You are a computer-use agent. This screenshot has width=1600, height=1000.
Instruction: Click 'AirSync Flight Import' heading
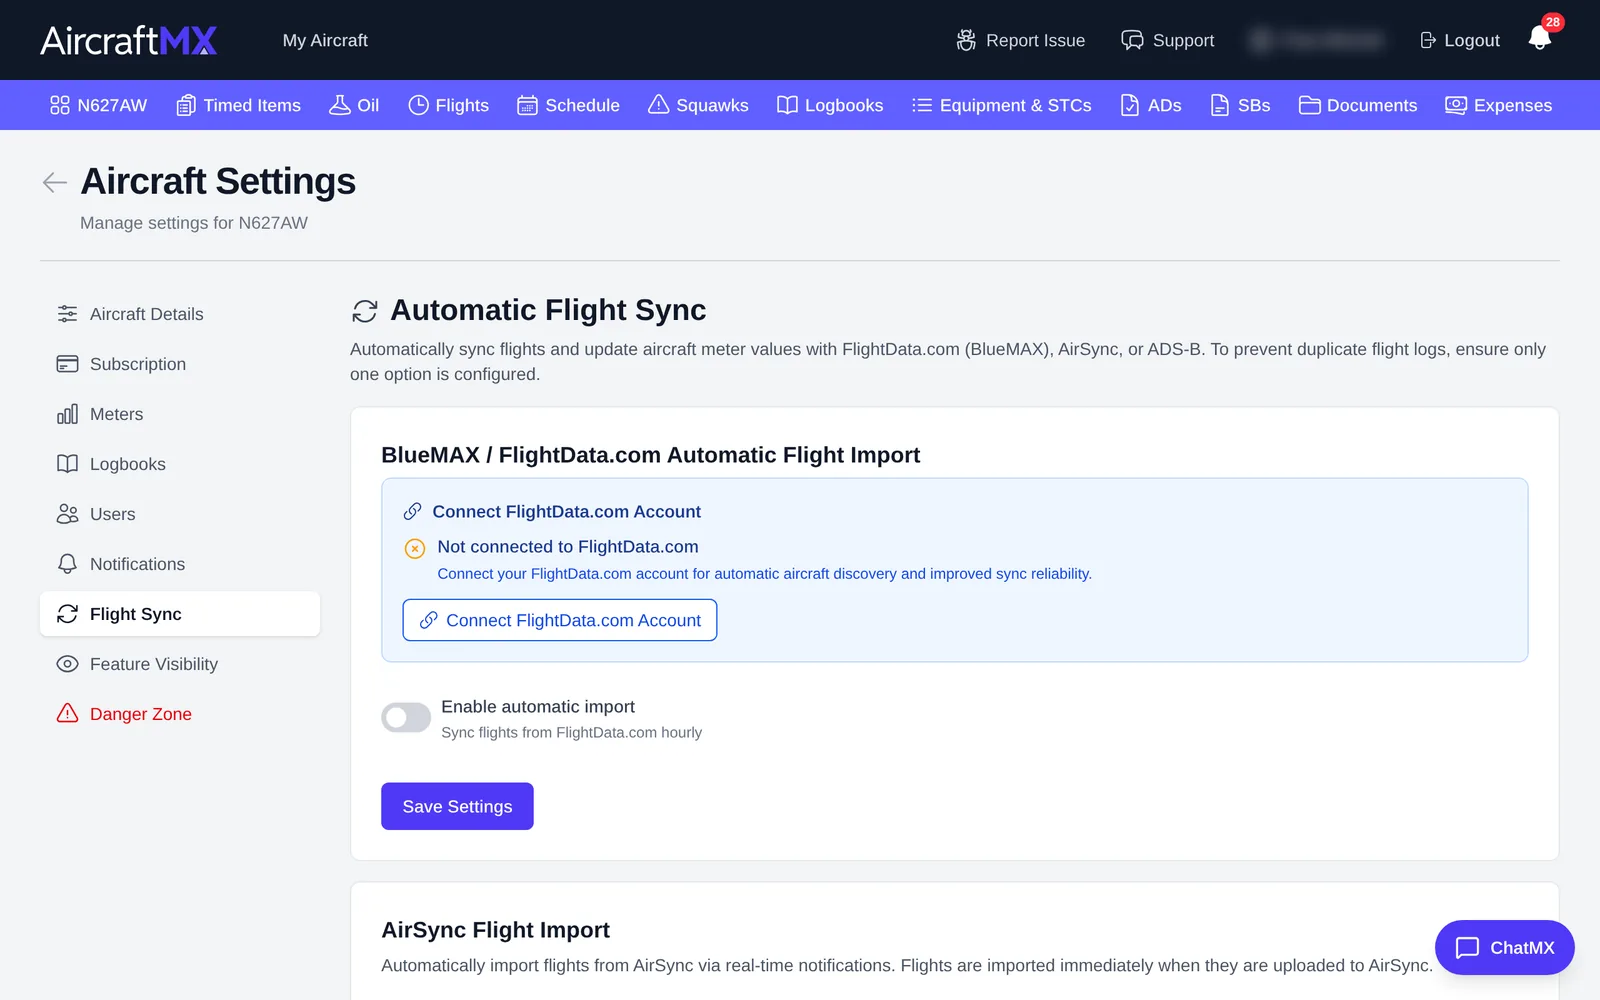495,930
